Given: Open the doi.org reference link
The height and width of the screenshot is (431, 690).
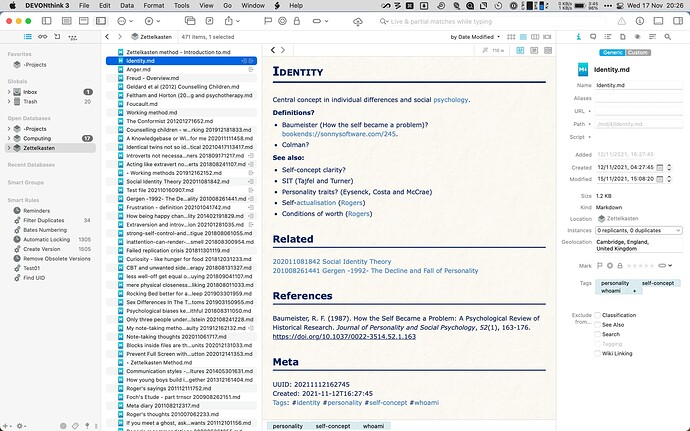Looking at the screenshot, I should coord(344,336).
